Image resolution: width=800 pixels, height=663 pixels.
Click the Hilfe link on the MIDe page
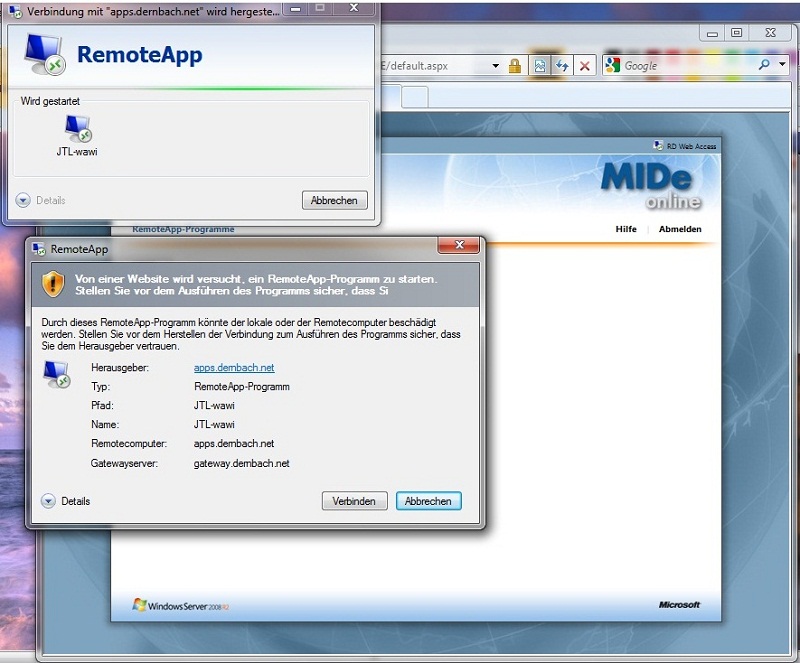(x=626, y=229)
